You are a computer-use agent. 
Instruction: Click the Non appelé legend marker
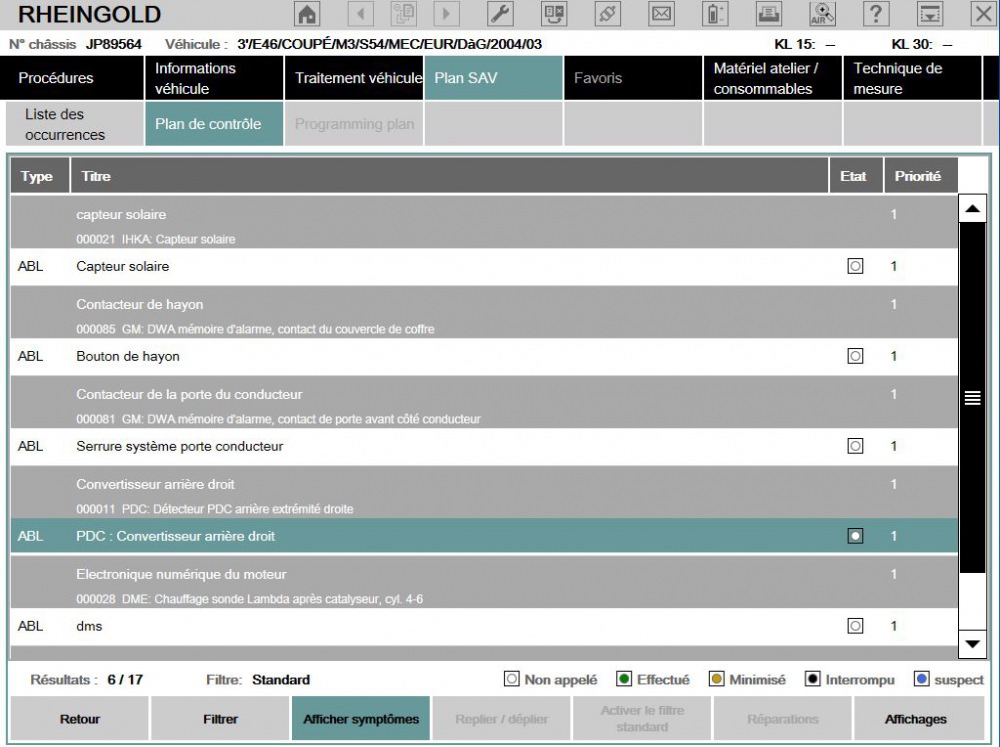pos(511,679)
